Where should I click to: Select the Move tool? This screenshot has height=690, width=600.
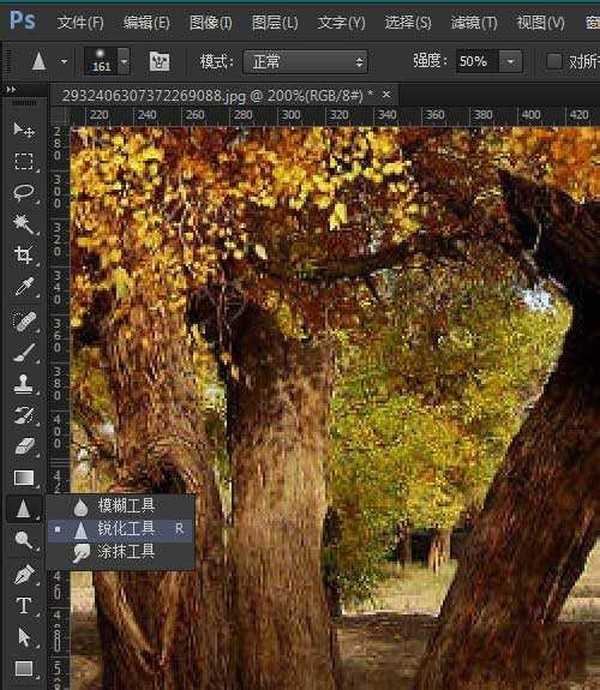click(24, 130)
